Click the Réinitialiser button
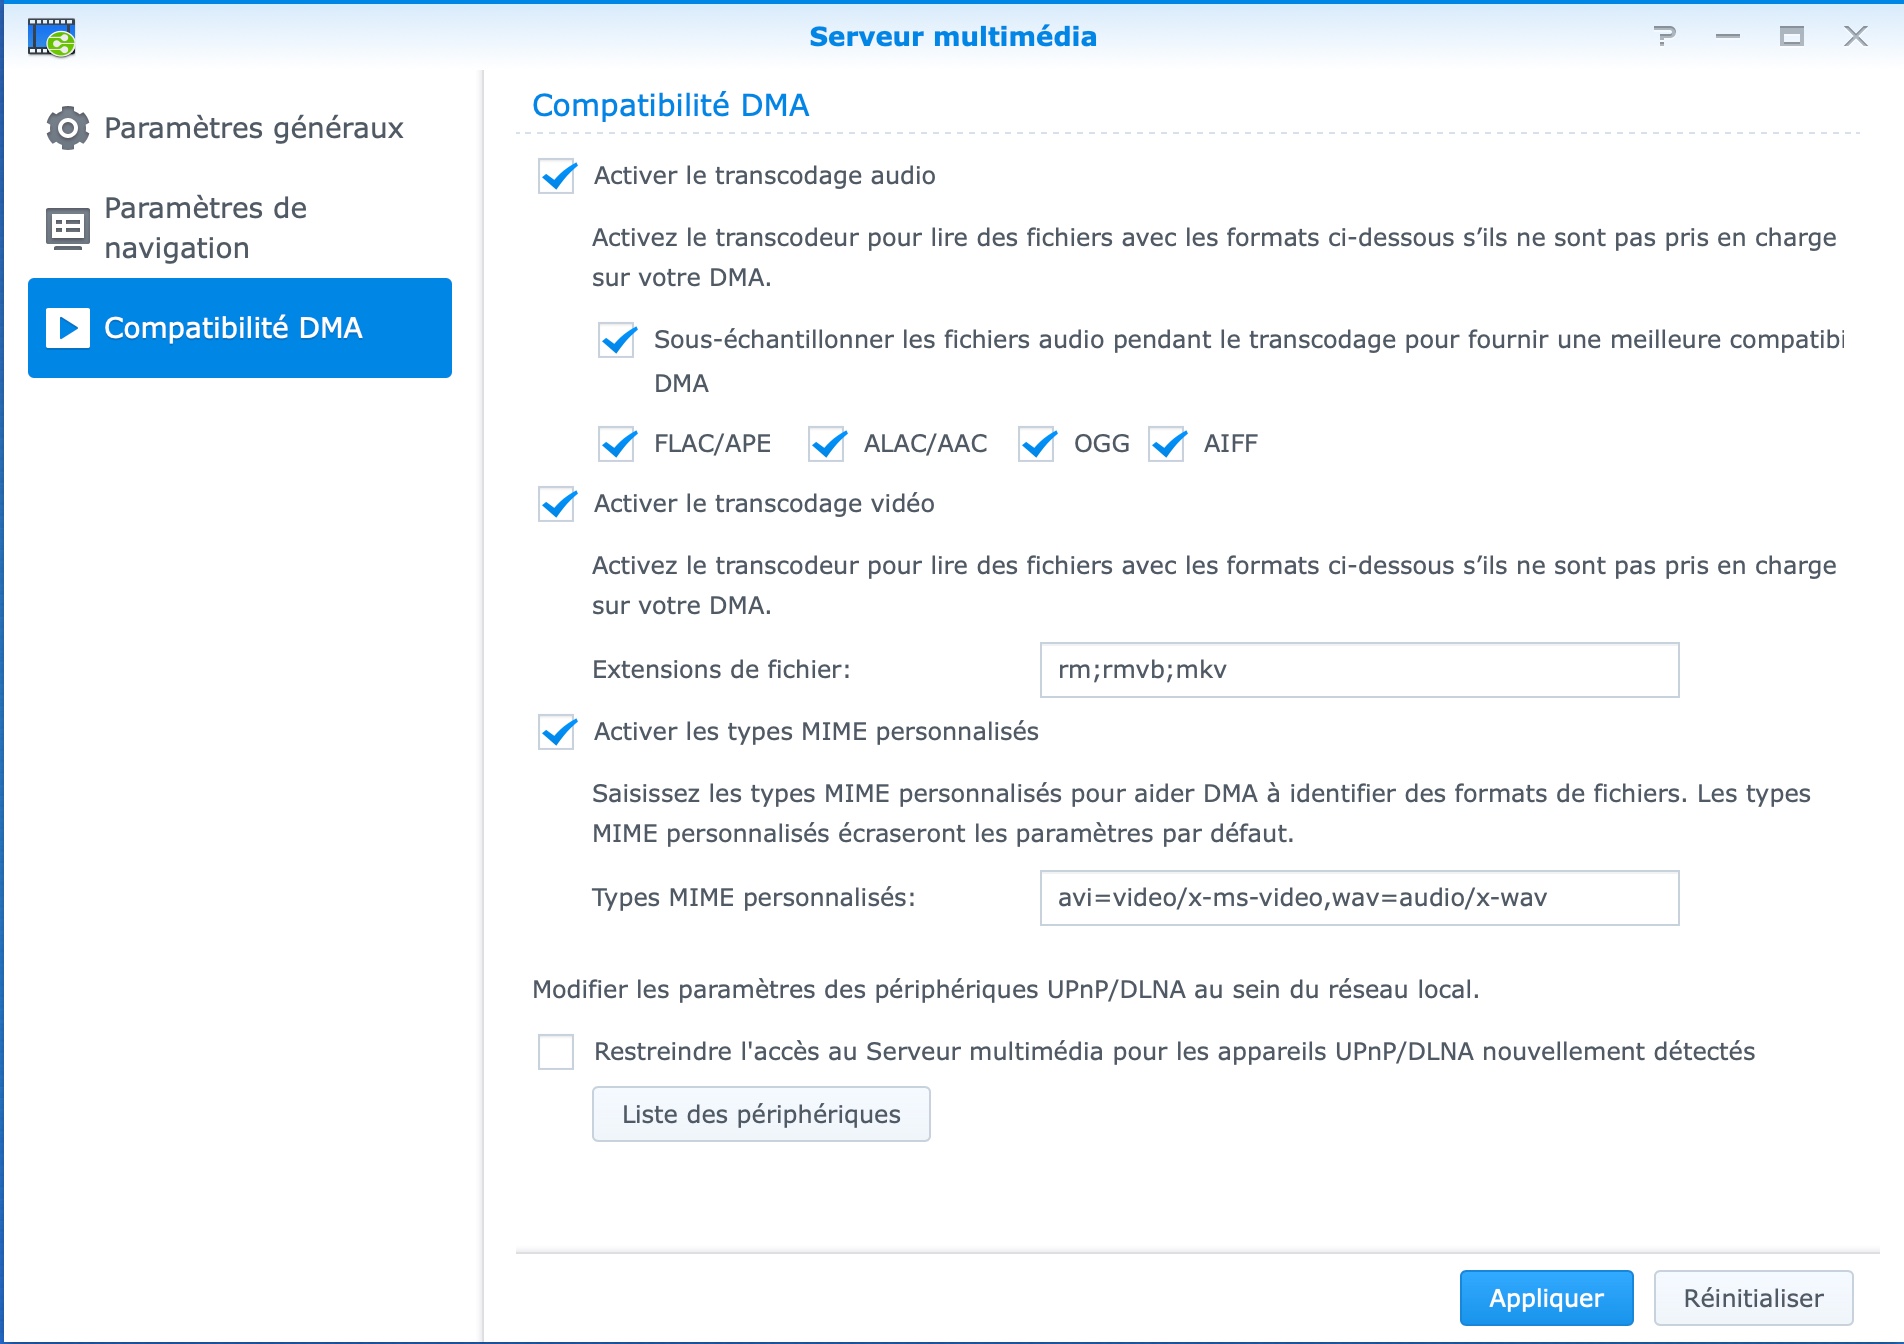The width and height of the screenshot is (1904, 1344). pyautogui.click(x=1753, y=1298)
